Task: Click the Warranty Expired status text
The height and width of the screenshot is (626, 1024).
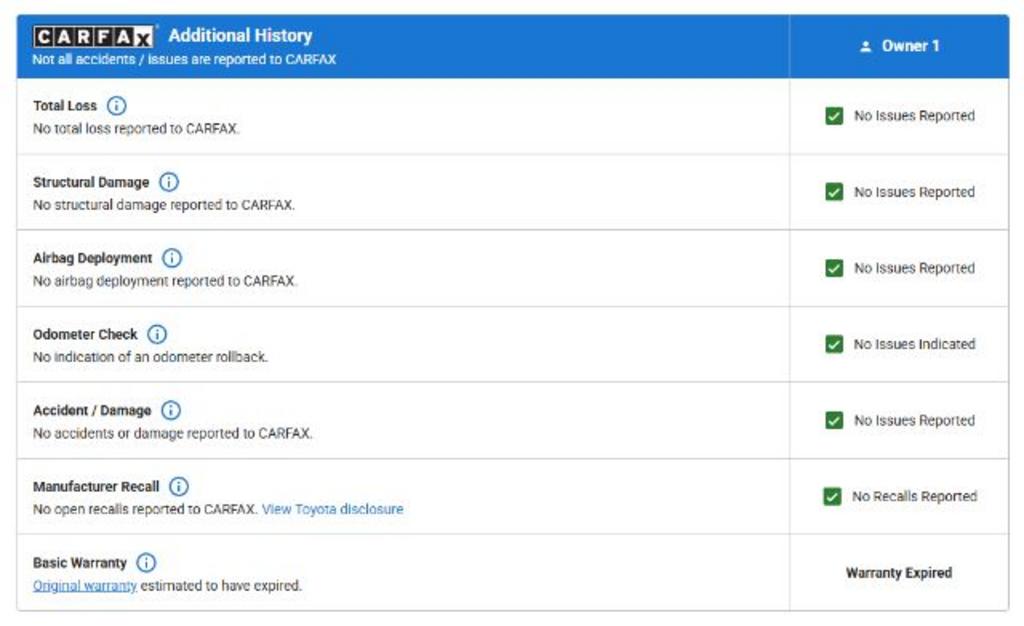Action: click(898, 573)
